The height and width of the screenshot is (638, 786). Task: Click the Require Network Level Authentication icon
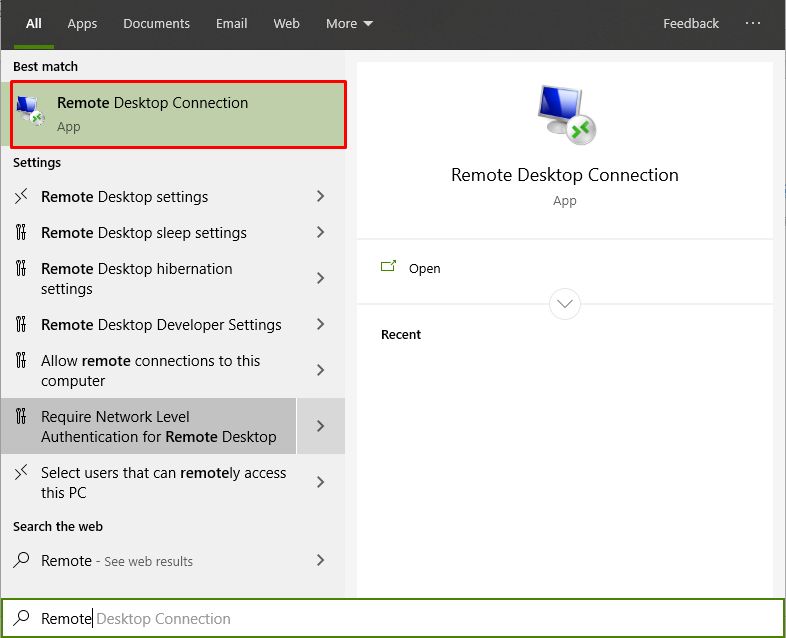pos(21,416)
